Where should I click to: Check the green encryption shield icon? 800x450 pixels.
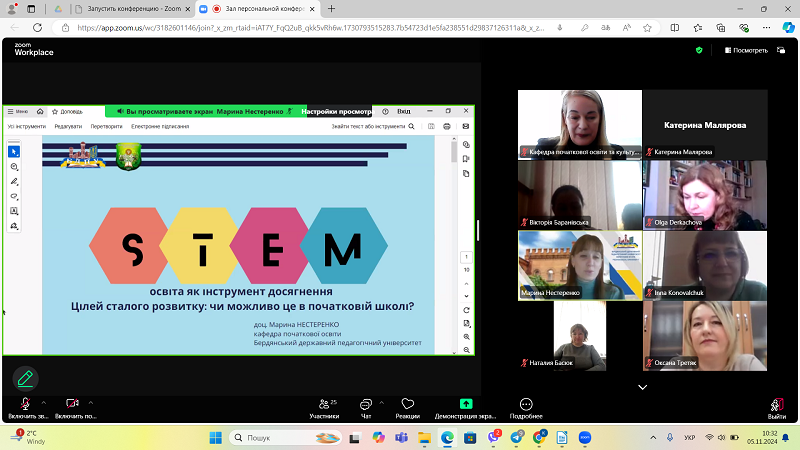[699, 50]
